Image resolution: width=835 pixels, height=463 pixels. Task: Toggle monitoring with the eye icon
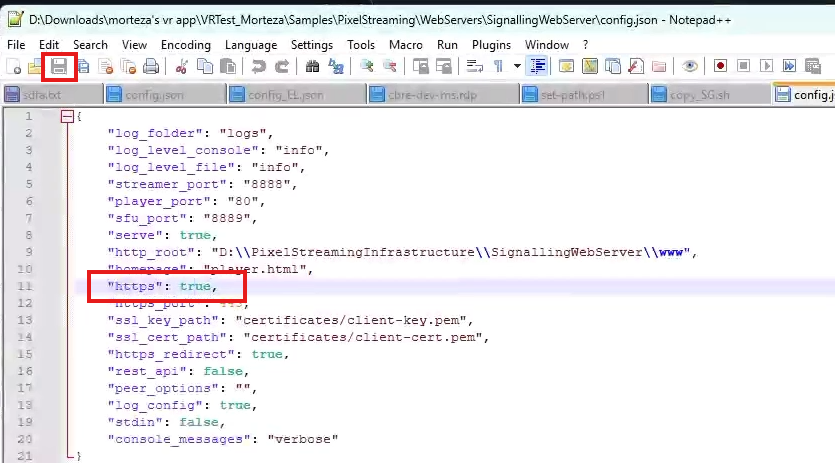click(690, 67)
